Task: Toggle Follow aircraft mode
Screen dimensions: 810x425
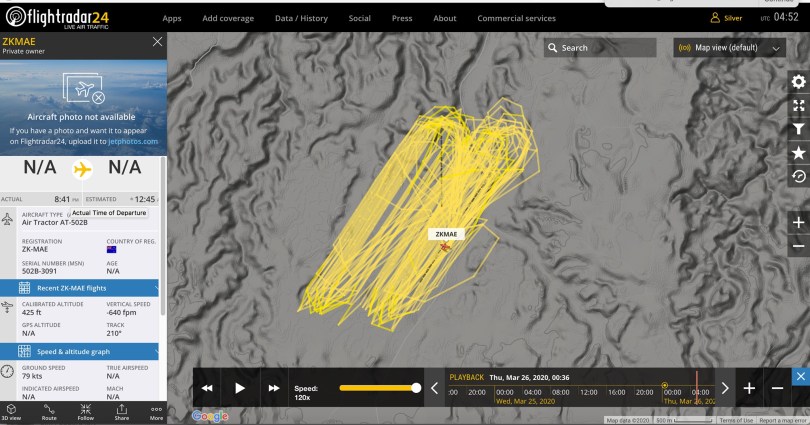Action: click(86, 412)
